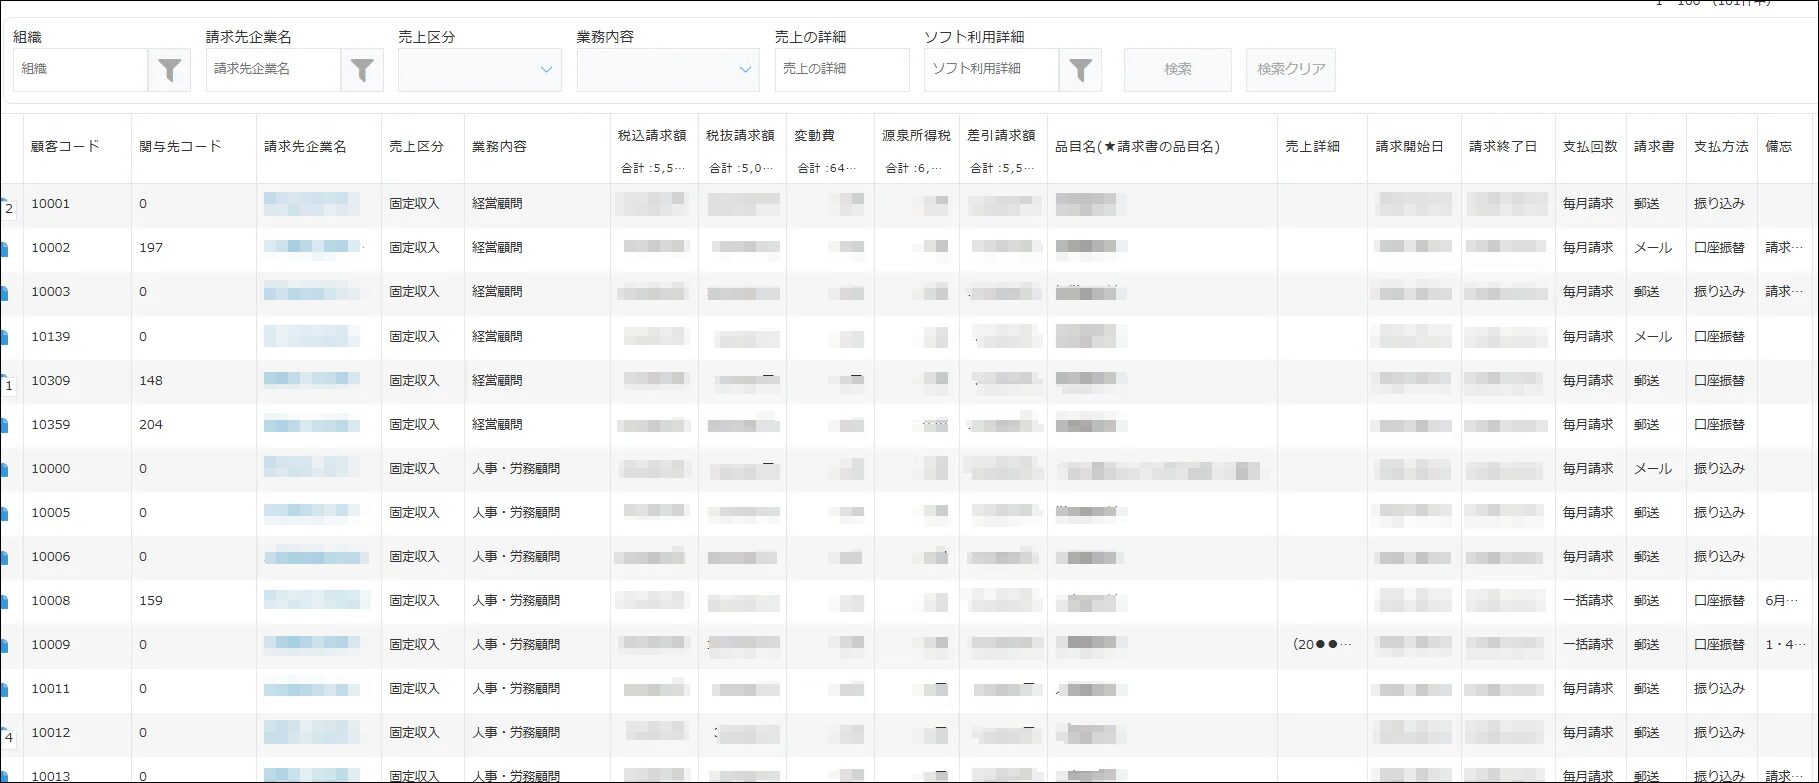This screenshot has width=1819, height=783.
Task: Select the 請求終了日 column header
Action: click(x=1503, y=146)
